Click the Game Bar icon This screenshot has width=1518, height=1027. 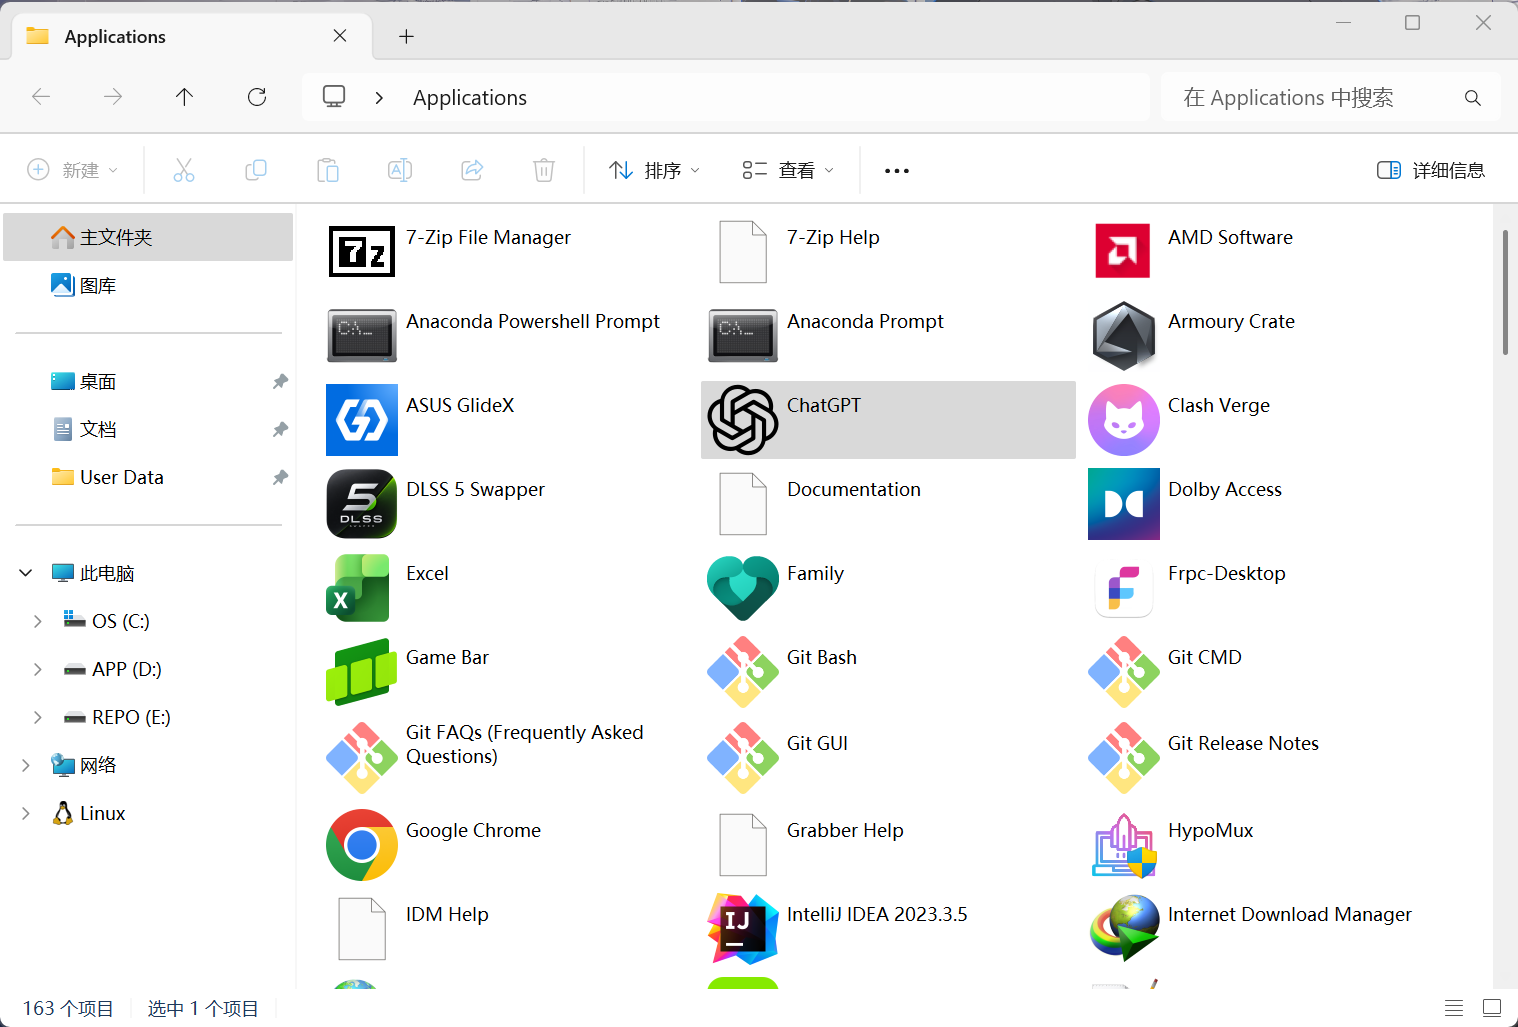coord(362,672)
